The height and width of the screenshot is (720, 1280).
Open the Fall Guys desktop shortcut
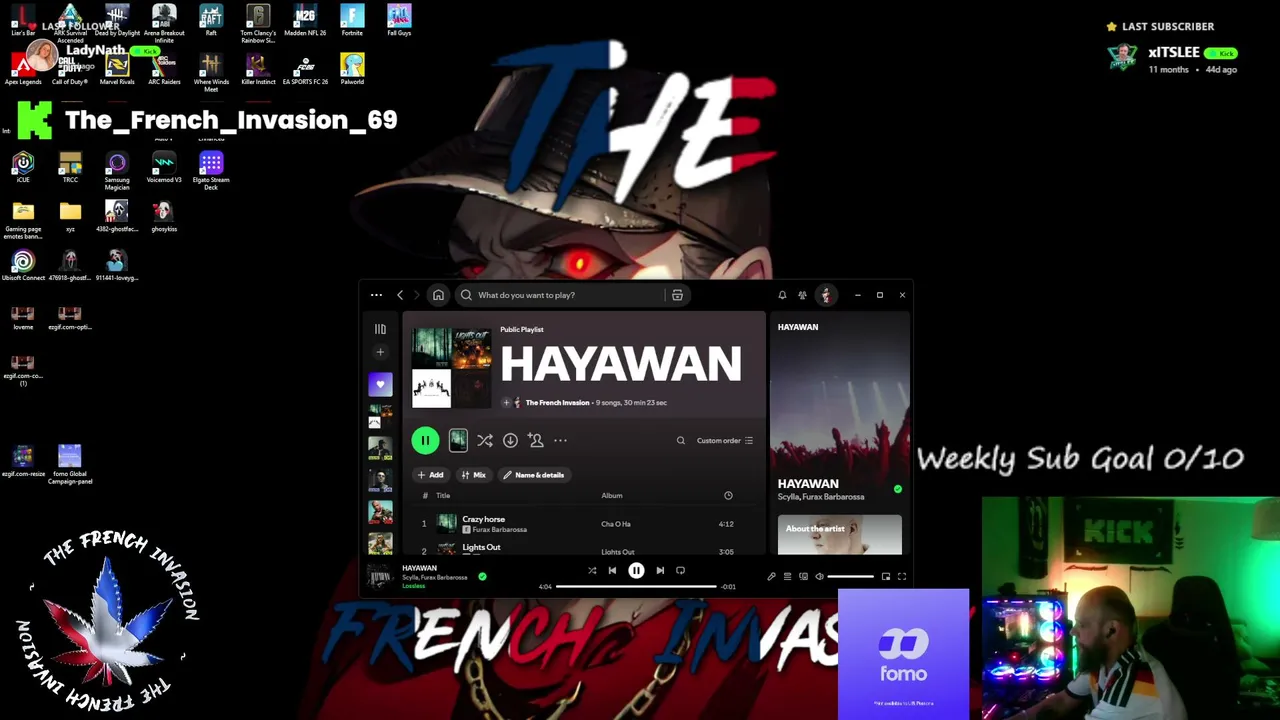tap(399, 20)
